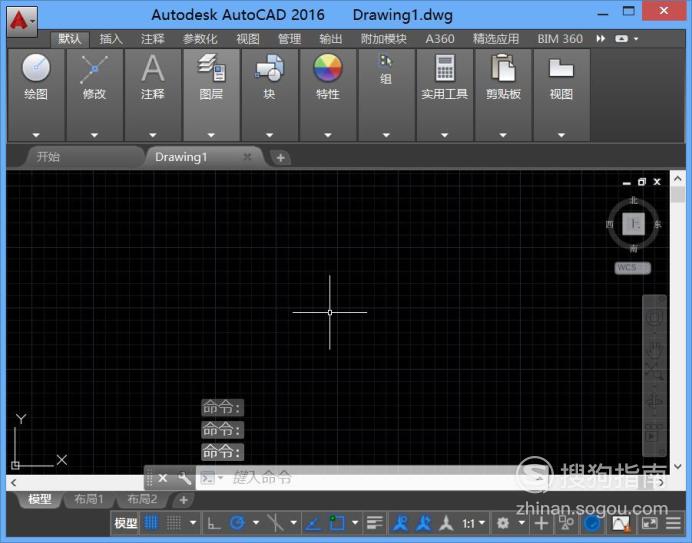
Task: Toggle 2D object snap in status bar
Action: [x=337, y=523]
